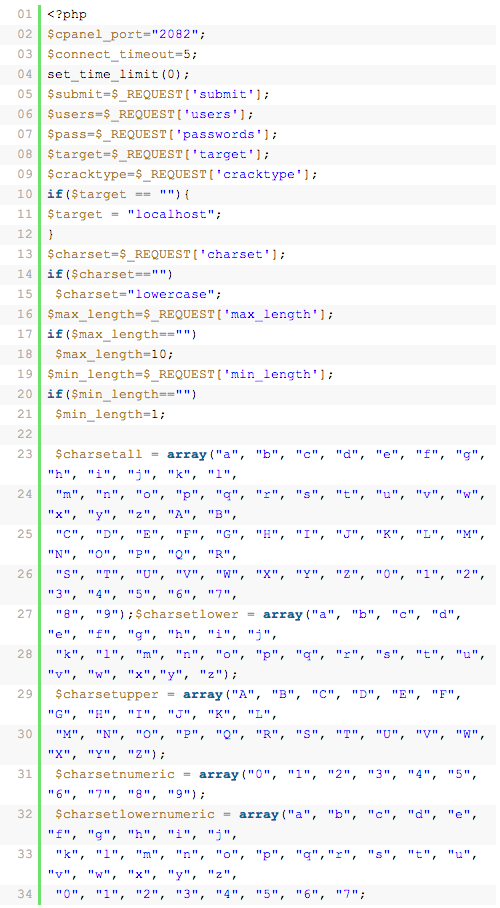The height and width of the screenshot is (908, 500).
Task: Select the if($min_length=="") condition
Action: (x=123, y=394)
